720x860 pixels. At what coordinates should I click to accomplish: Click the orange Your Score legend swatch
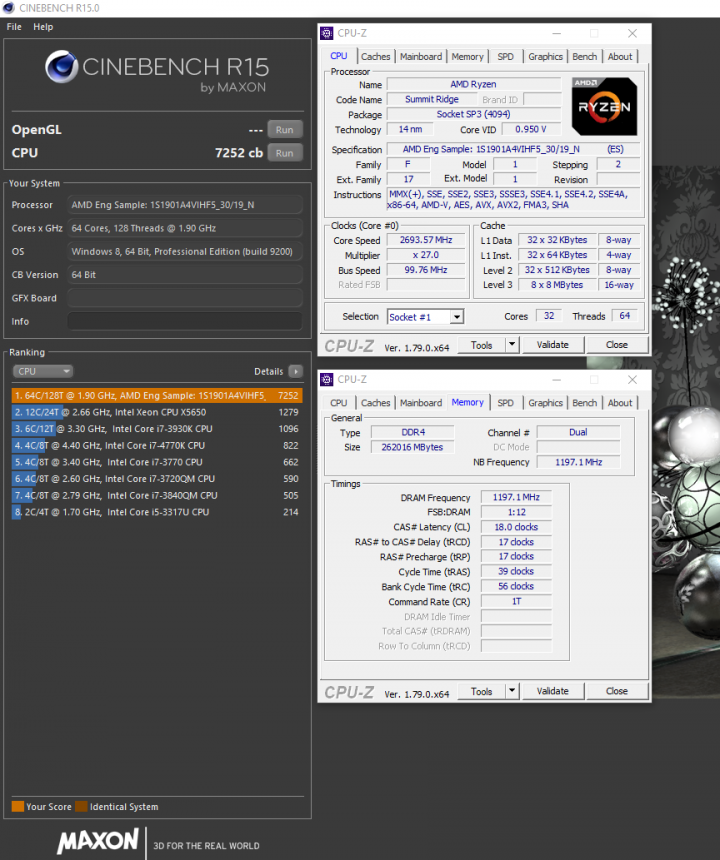(18, 806)
